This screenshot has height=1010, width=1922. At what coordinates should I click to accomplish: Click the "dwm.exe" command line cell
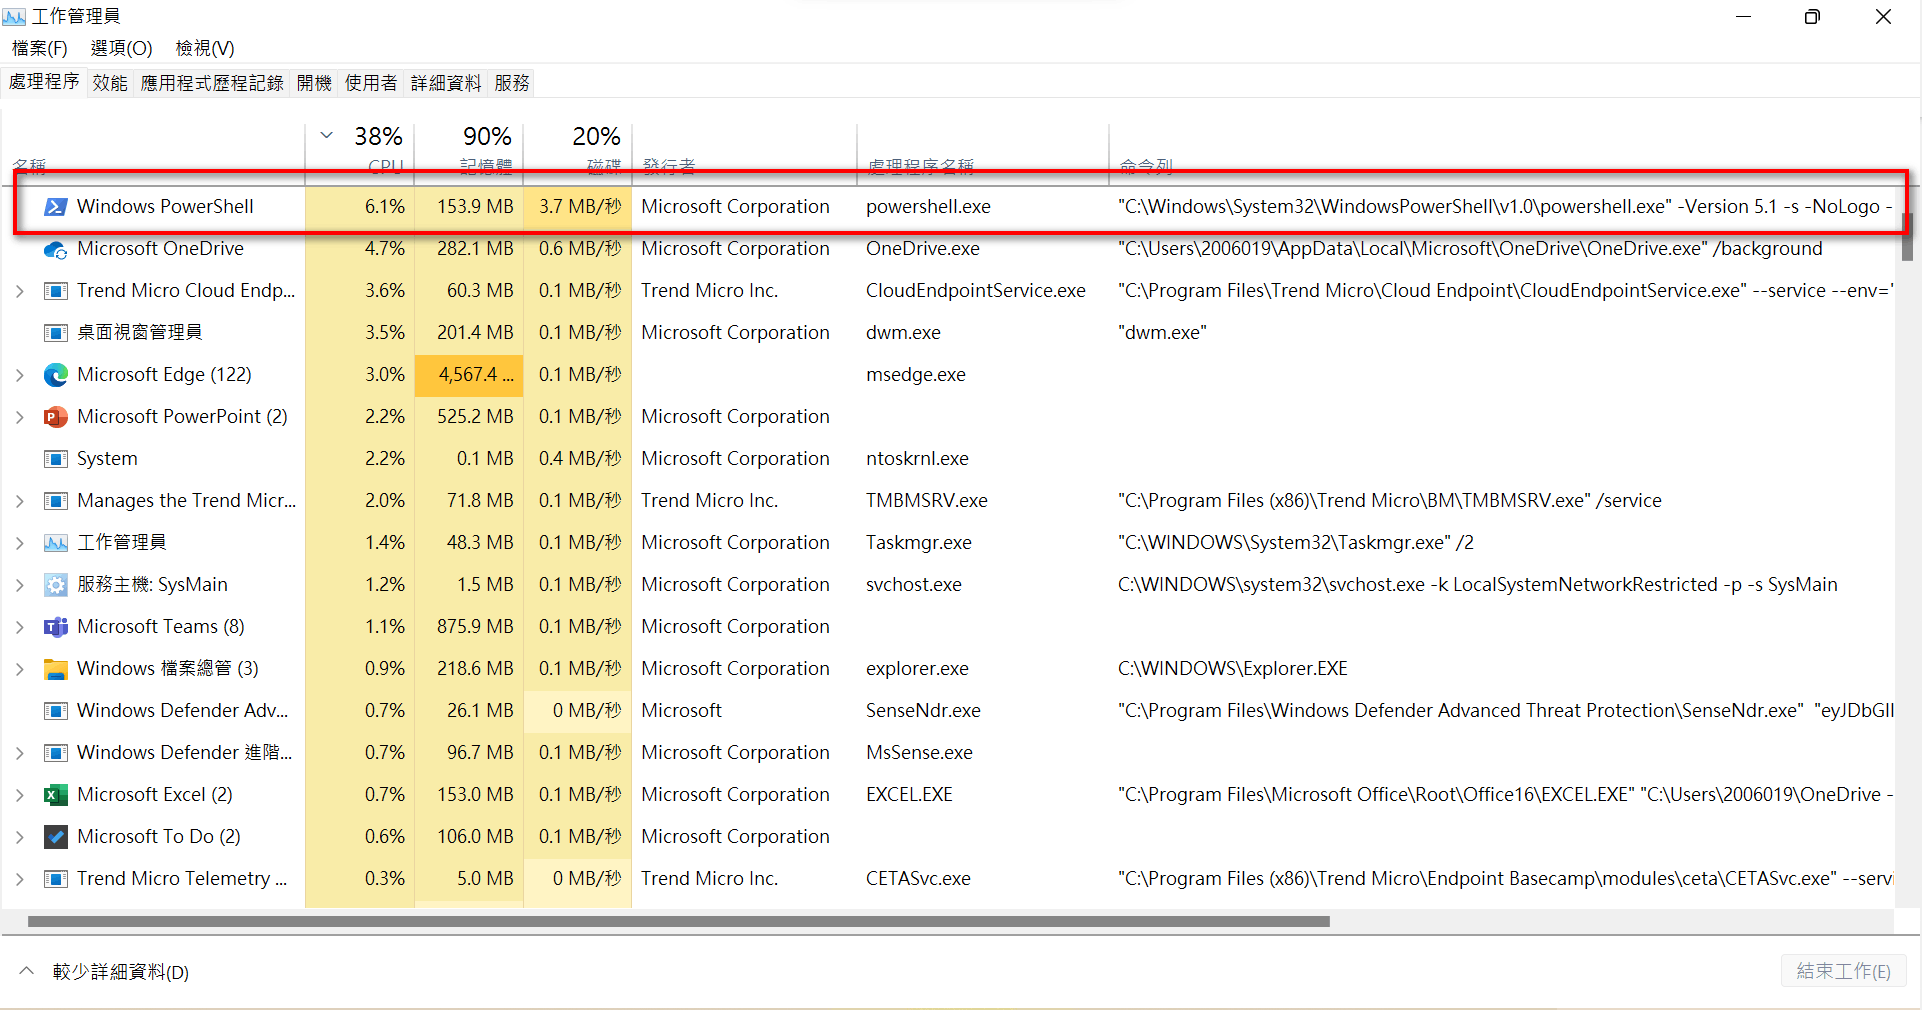tap(1162, 333)
